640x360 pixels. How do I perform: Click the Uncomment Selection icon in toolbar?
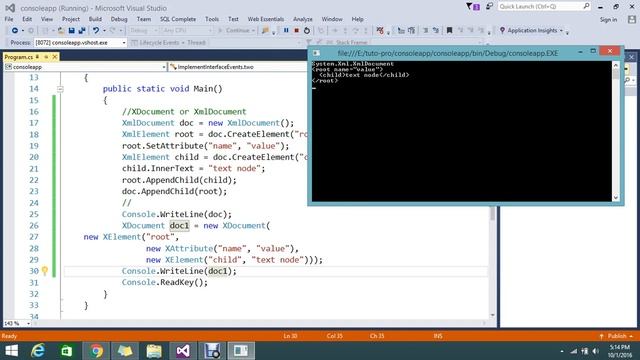point(436,31)
